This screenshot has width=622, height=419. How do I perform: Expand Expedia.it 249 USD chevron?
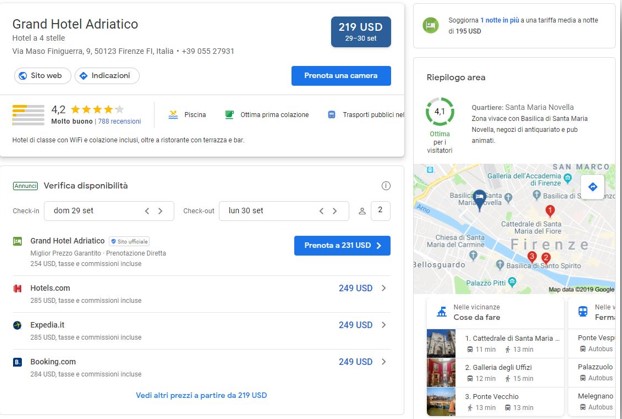point(384,325)
